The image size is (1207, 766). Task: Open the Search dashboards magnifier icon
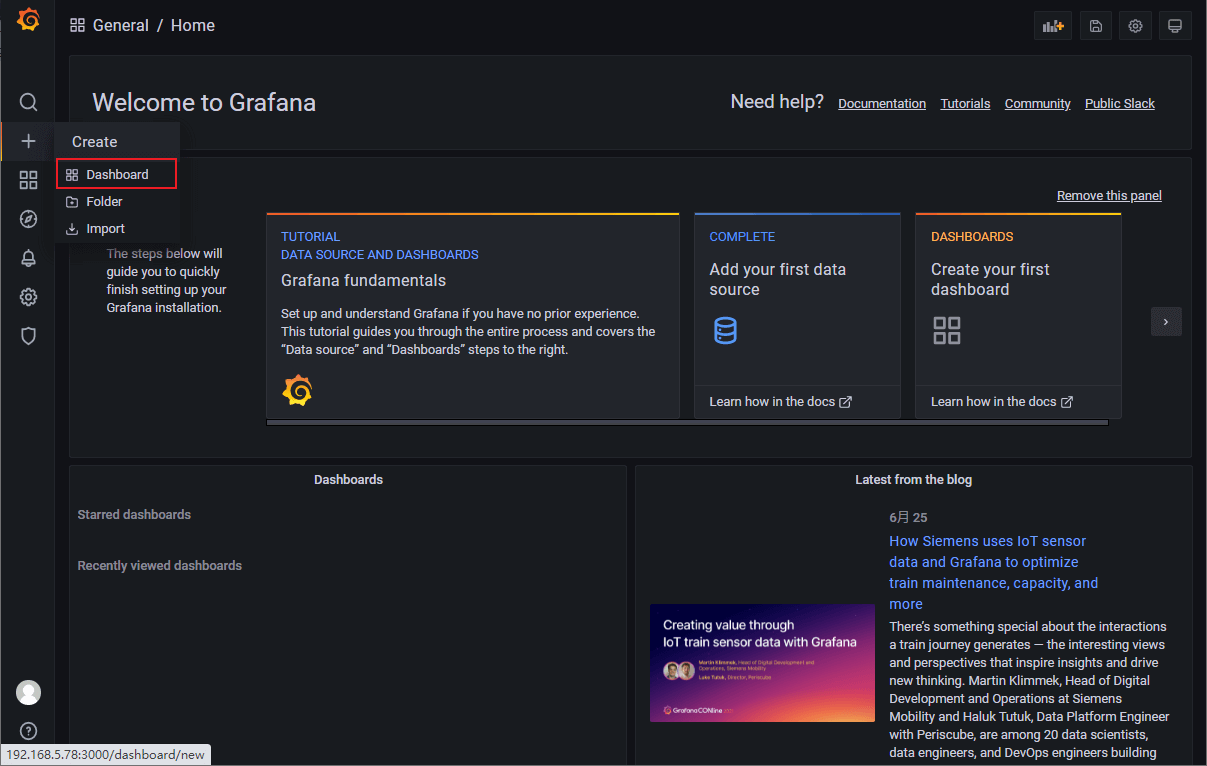coord(28,102)
